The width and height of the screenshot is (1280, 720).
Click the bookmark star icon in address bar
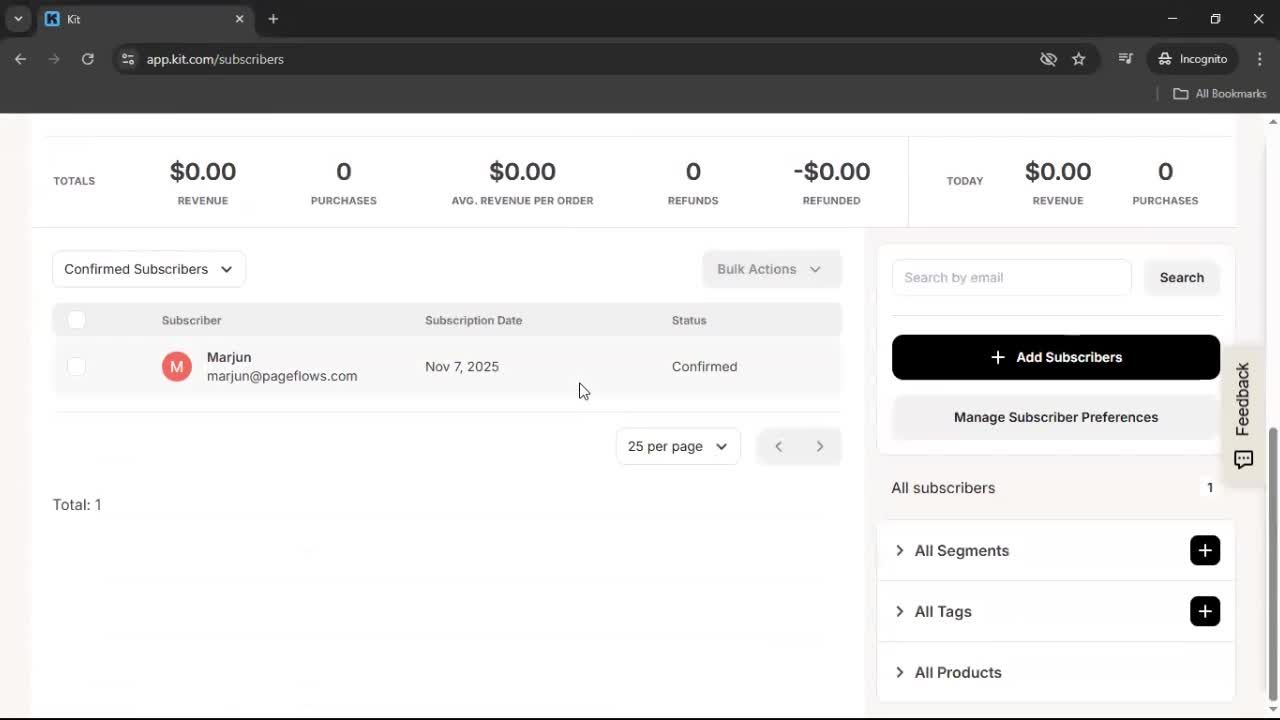tap(1079, 59)
